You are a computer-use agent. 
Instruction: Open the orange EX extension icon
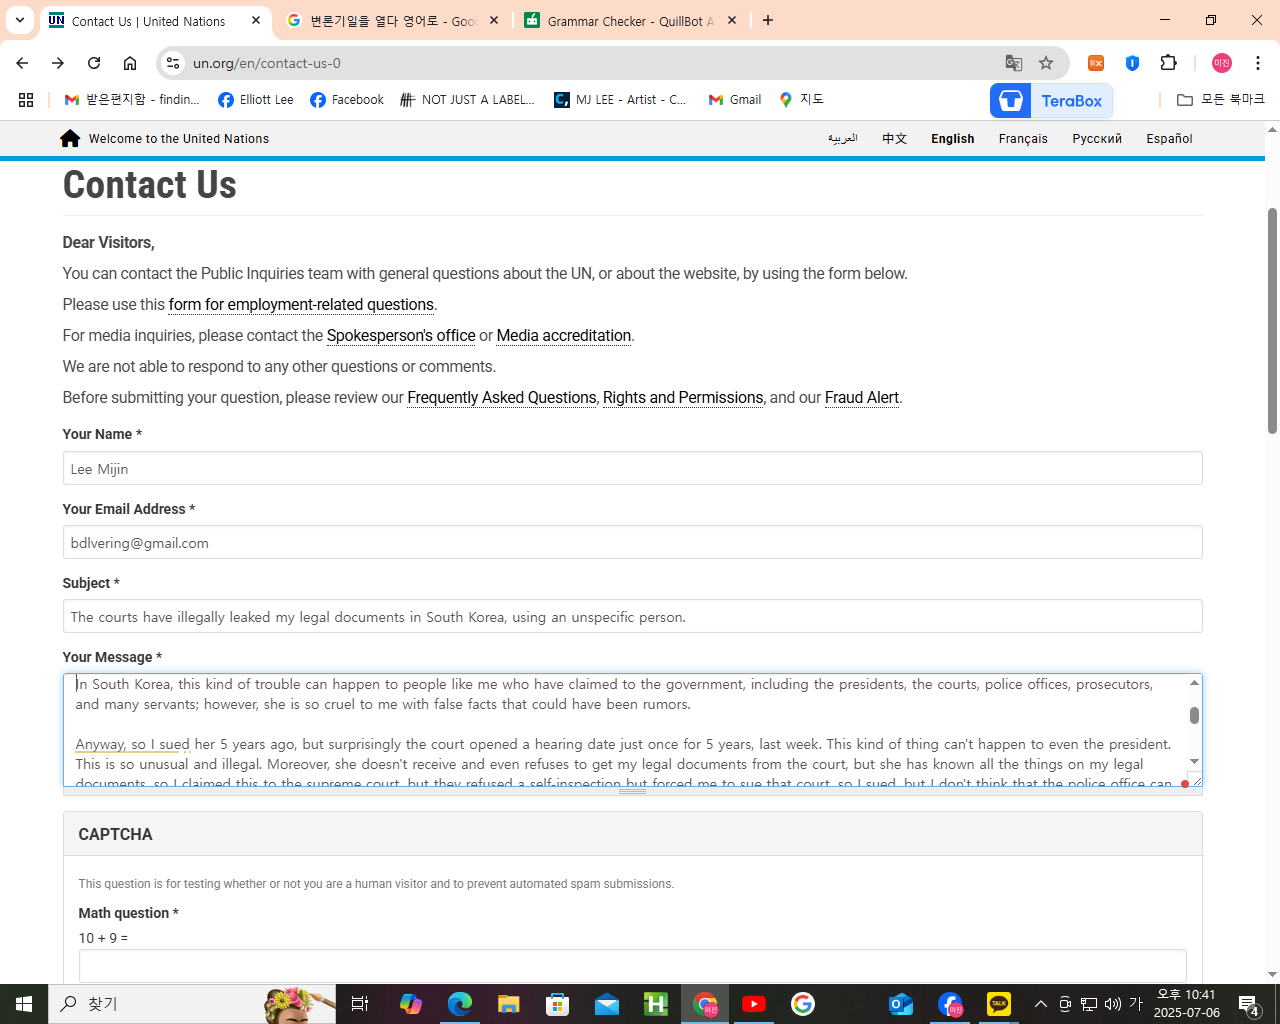coord(1096,63)
